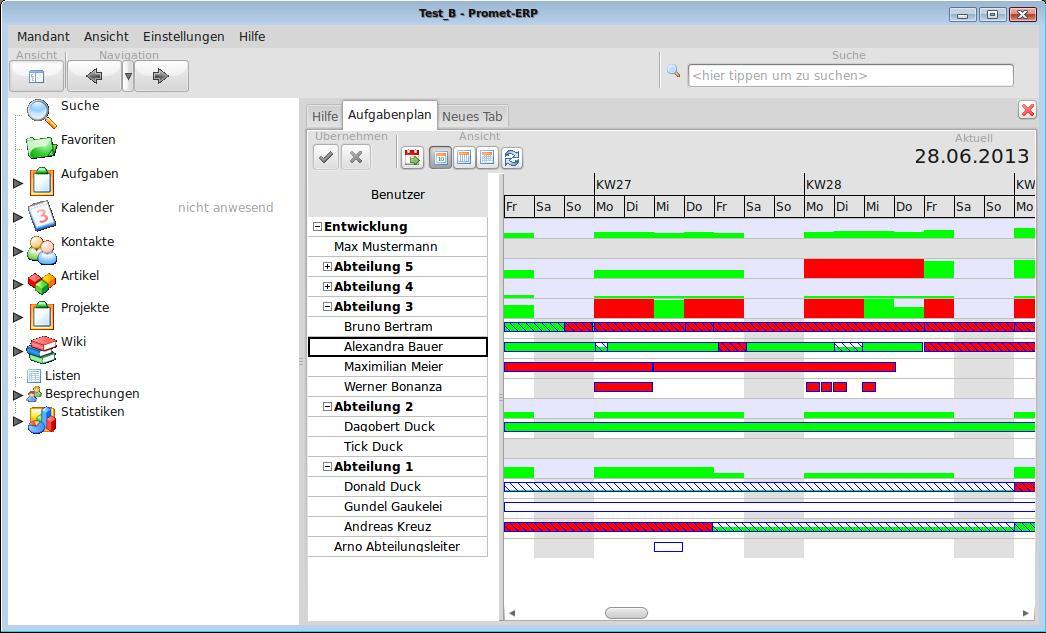Click the navigate forward arrow

point(161,76)
